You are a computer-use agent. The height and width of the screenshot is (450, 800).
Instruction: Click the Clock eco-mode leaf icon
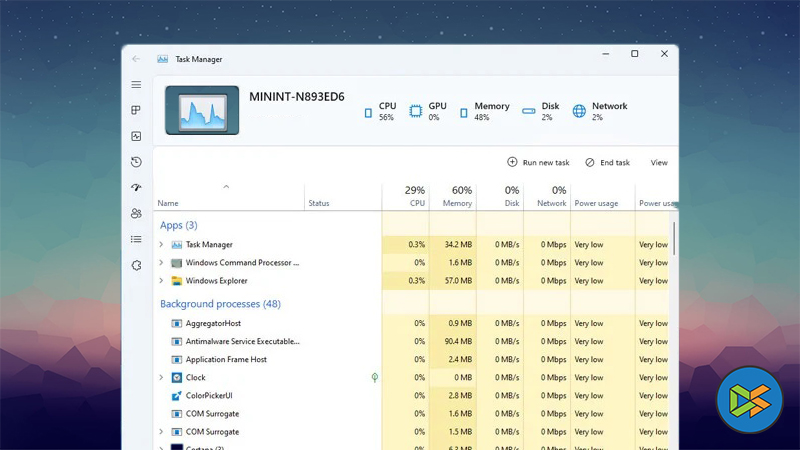click(x=375, y=378)
